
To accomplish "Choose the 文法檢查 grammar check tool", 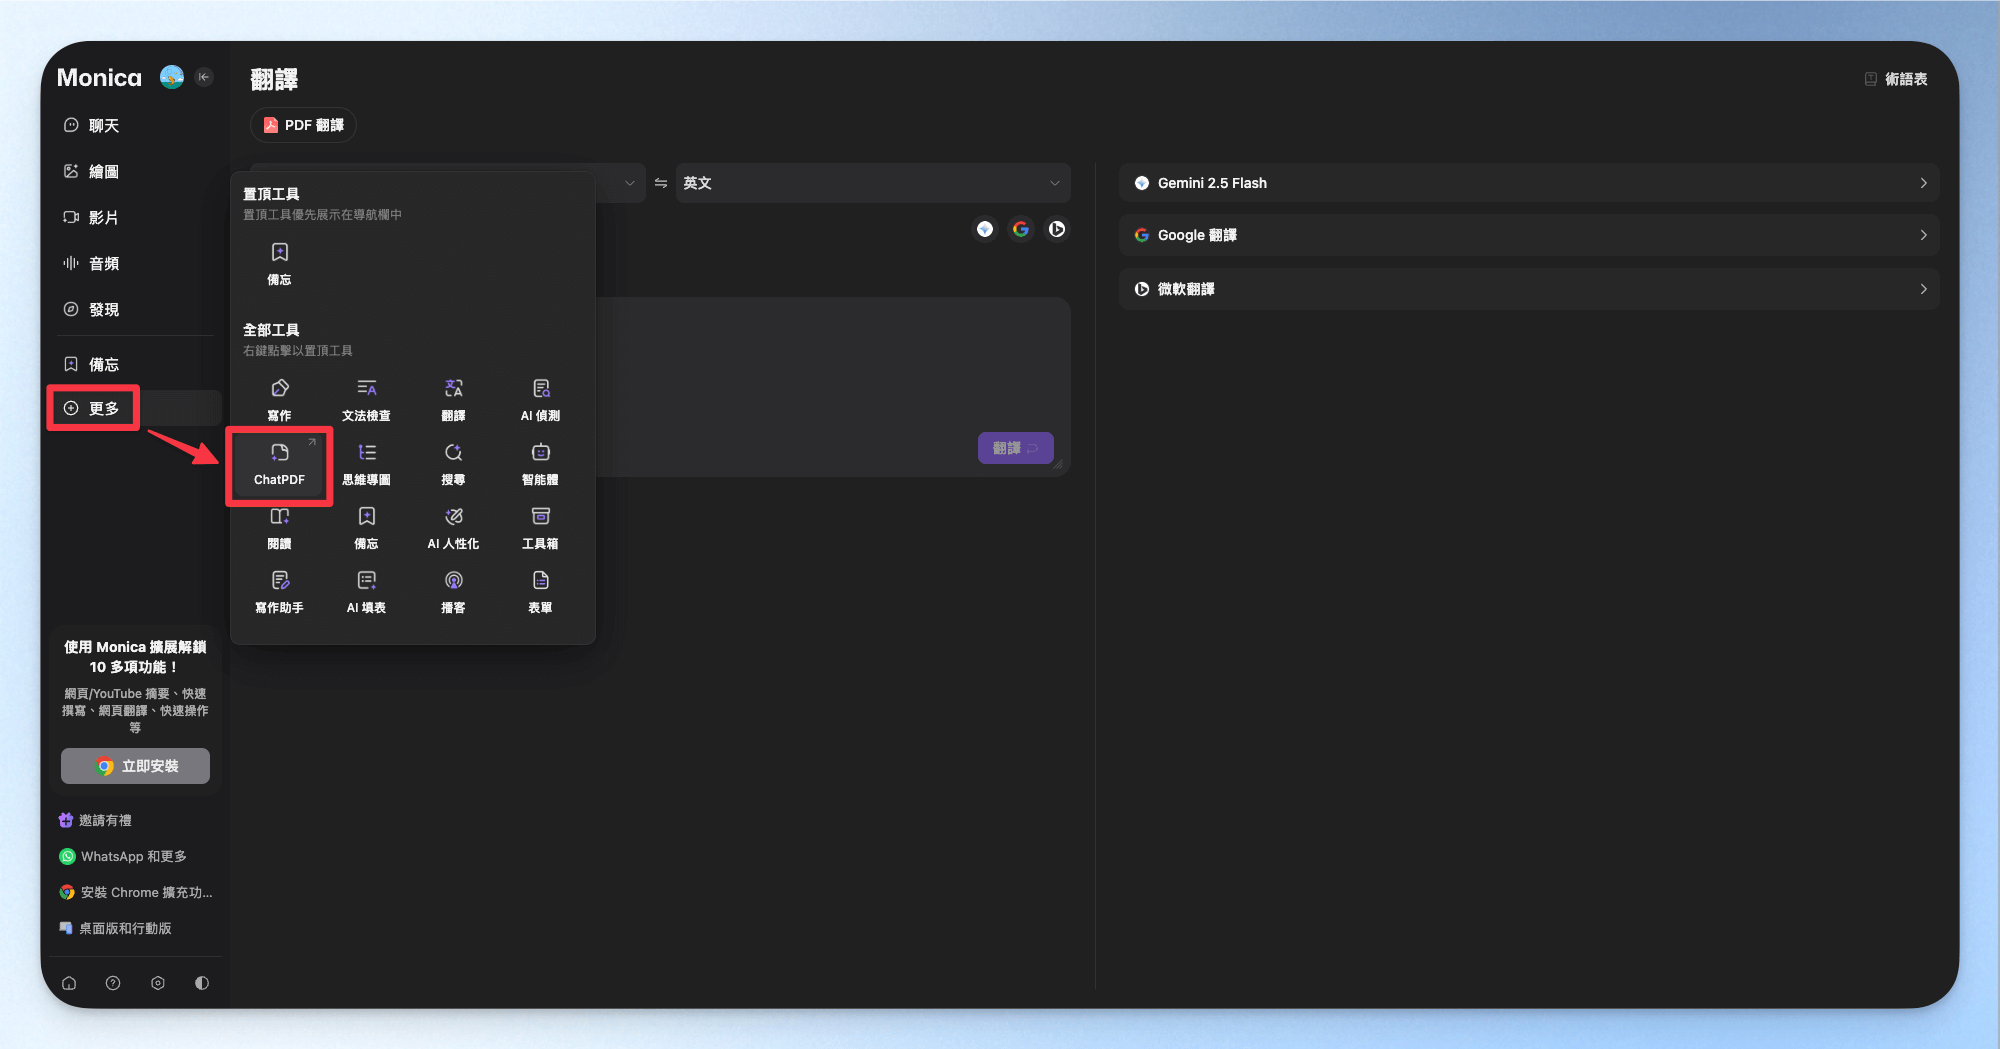I will click(366, 400).
